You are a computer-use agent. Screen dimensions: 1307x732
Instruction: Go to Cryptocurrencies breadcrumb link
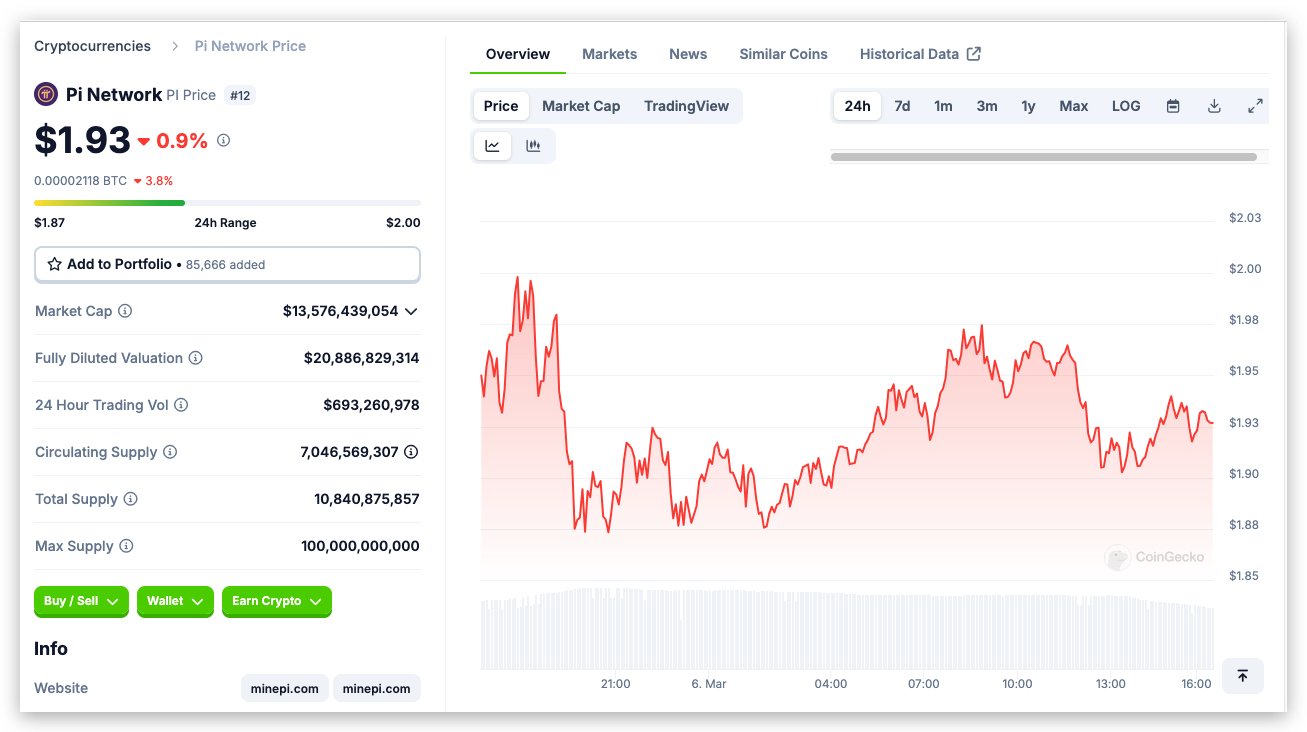(x=92, y=46)
